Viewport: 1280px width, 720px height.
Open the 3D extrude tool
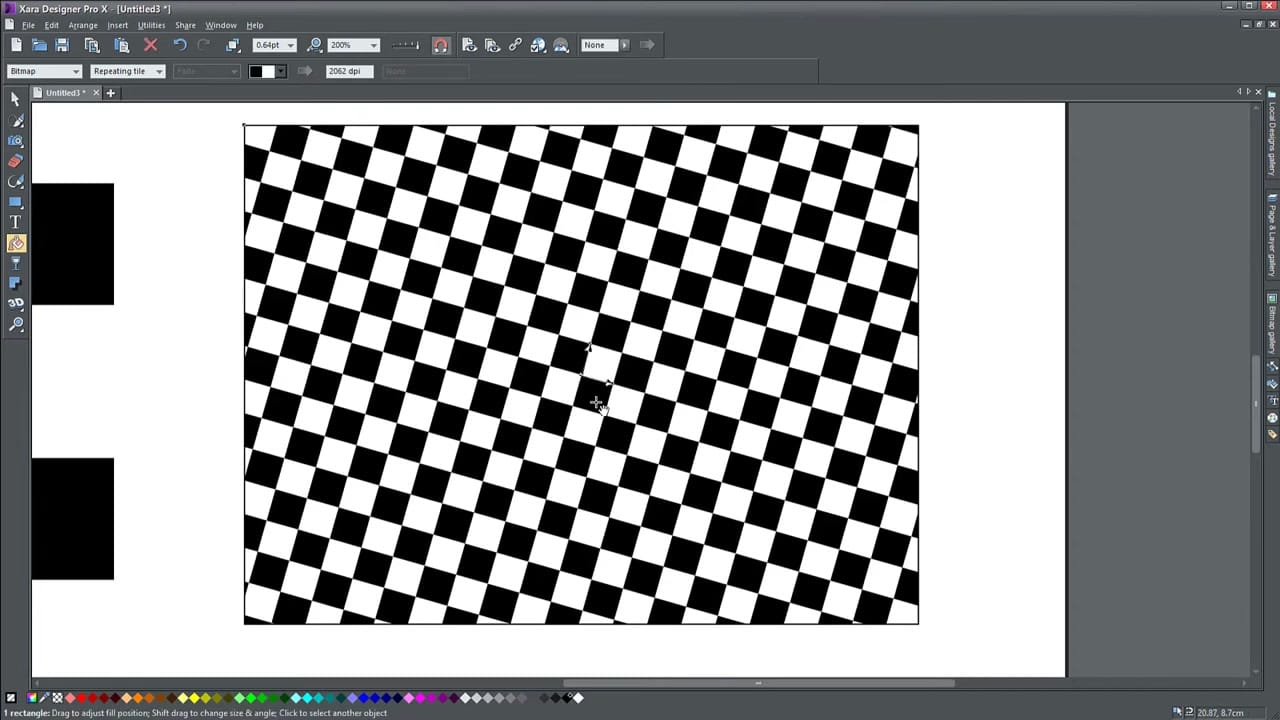pos(16,303)
